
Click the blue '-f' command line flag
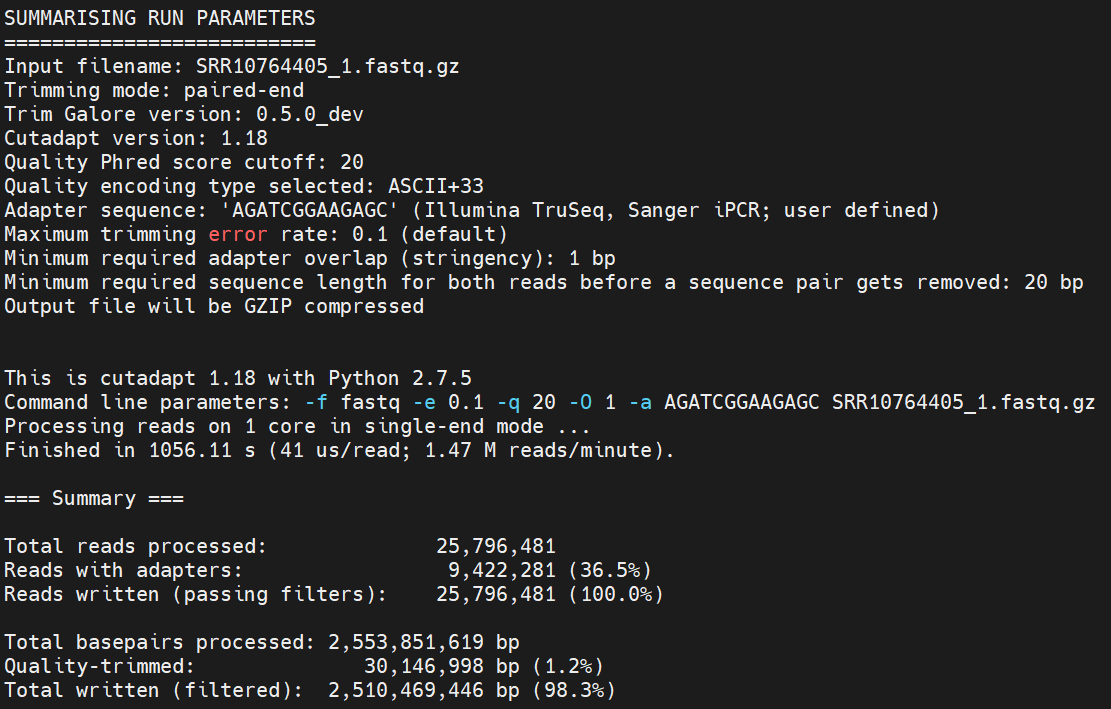coord(316,402)
